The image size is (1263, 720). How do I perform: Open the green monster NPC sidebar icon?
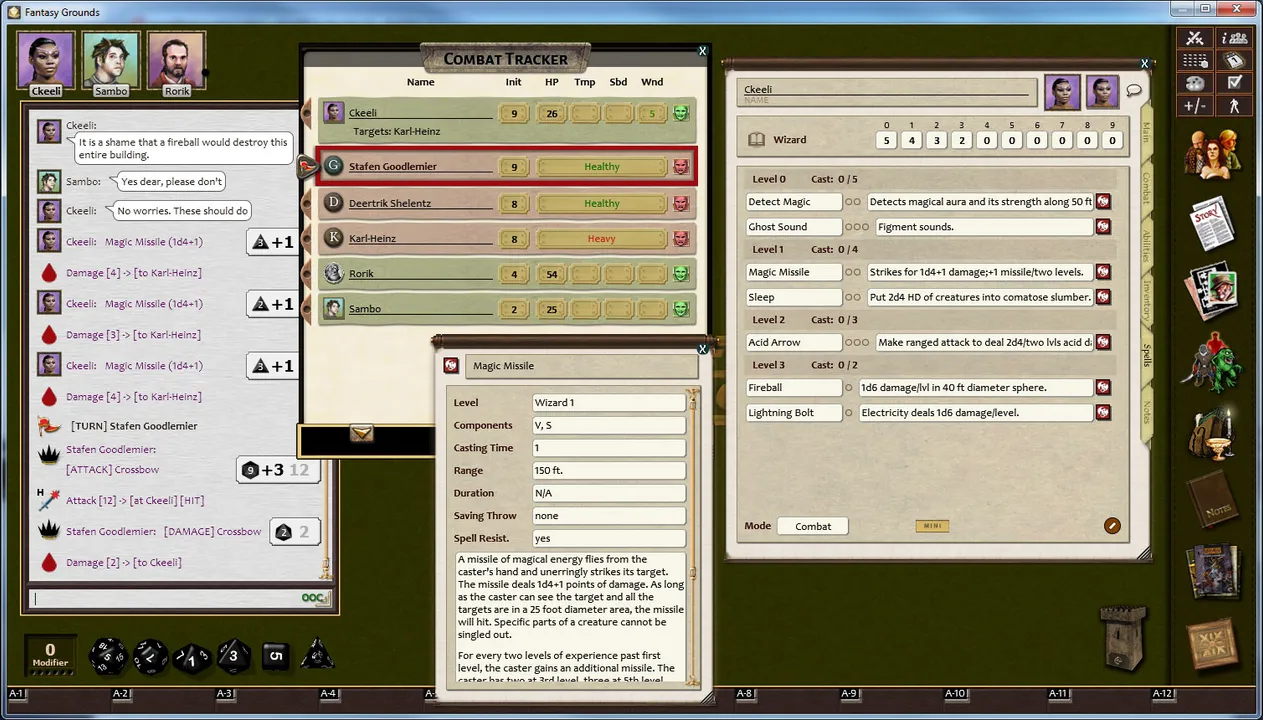(x=1213, y=362)
